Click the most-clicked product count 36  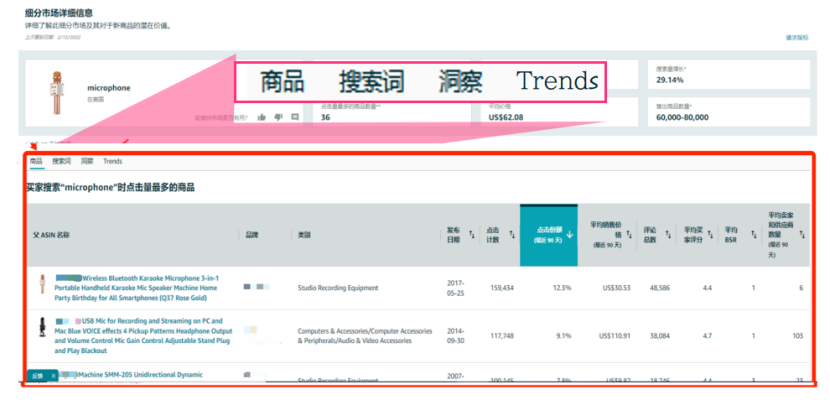click(326, 117)
